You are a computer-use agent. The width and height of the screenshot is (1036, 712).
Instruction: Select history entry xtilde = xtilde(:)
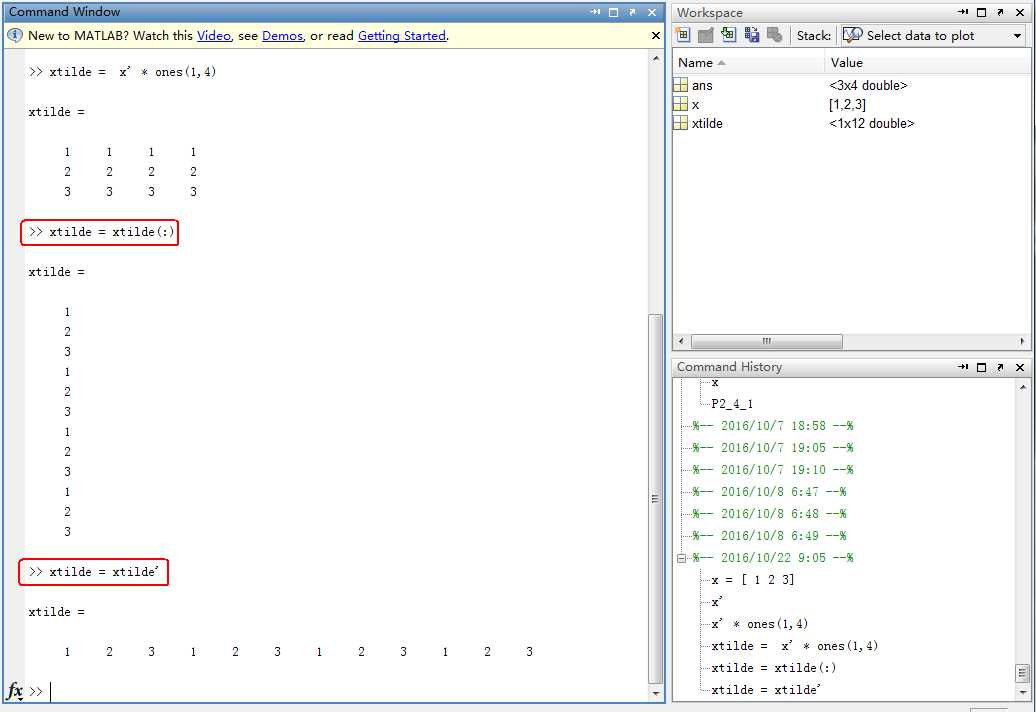[x=773, y=668]
